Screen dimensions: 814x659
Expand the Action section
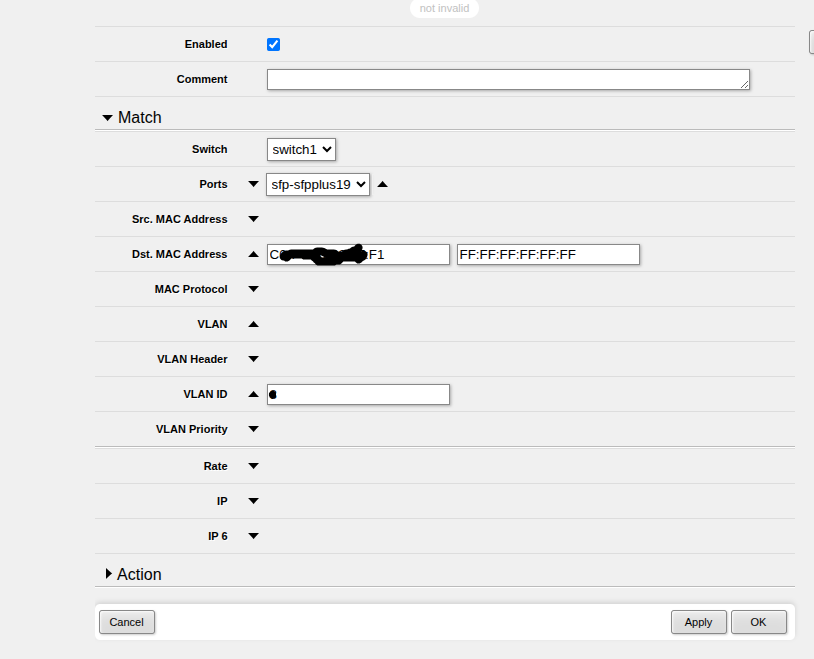109,574
